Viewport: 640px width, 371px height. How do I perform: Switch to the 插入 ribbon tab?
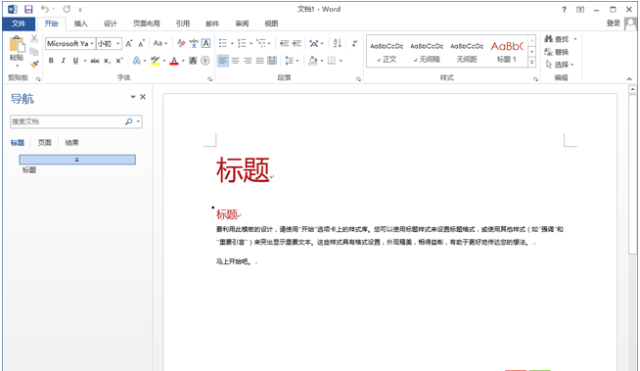[x=80, y=24]
